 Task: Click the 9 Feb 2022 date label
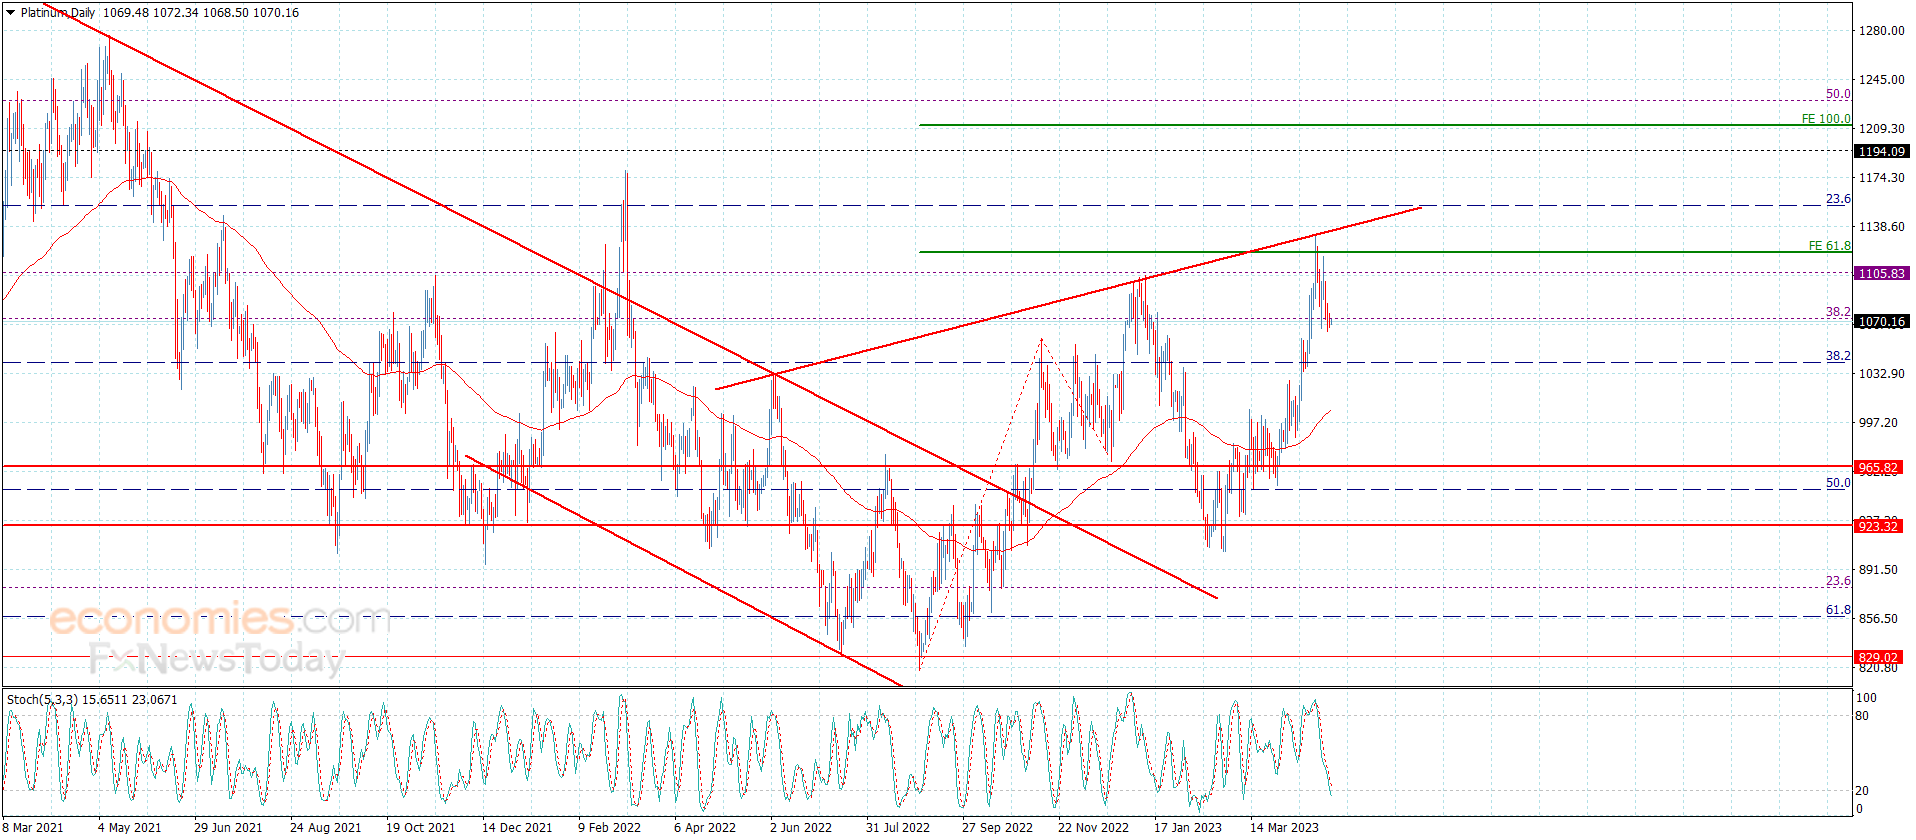coord(610,827)
